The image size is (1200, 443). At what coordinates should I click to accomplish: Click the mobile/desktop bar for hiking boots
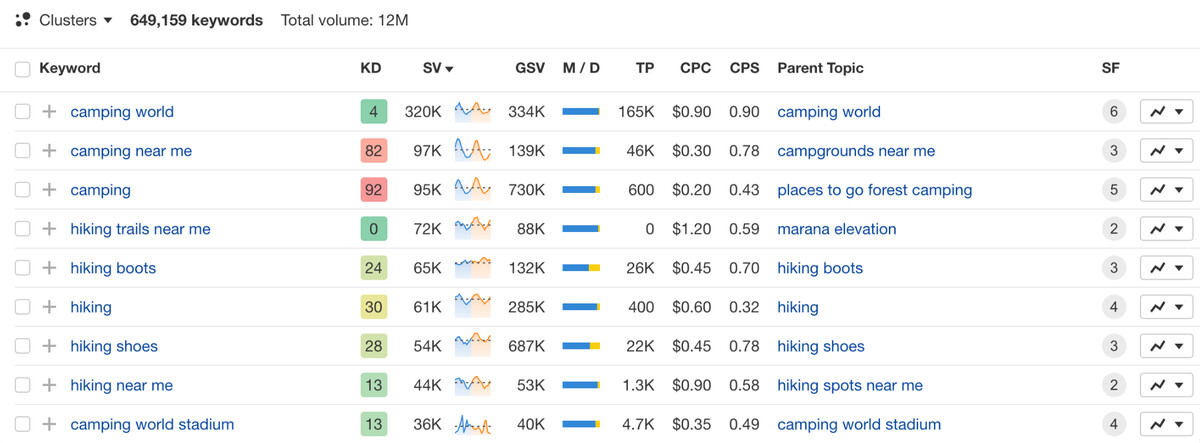click(581, 268)
